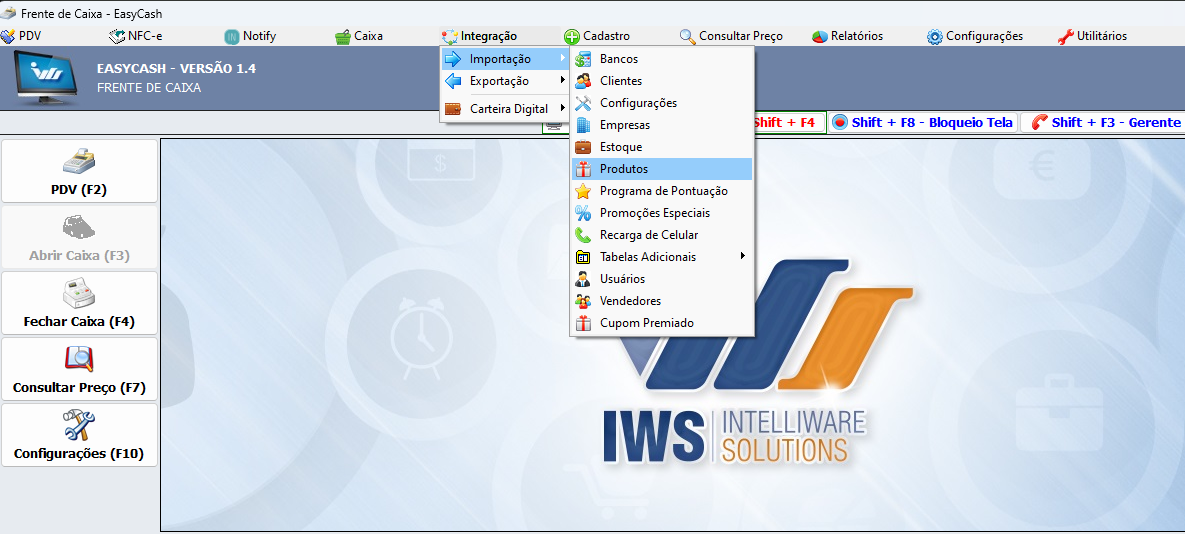
Task: Click the Clientes people icon
Action: pyautogui.click(x=583, y=81)
